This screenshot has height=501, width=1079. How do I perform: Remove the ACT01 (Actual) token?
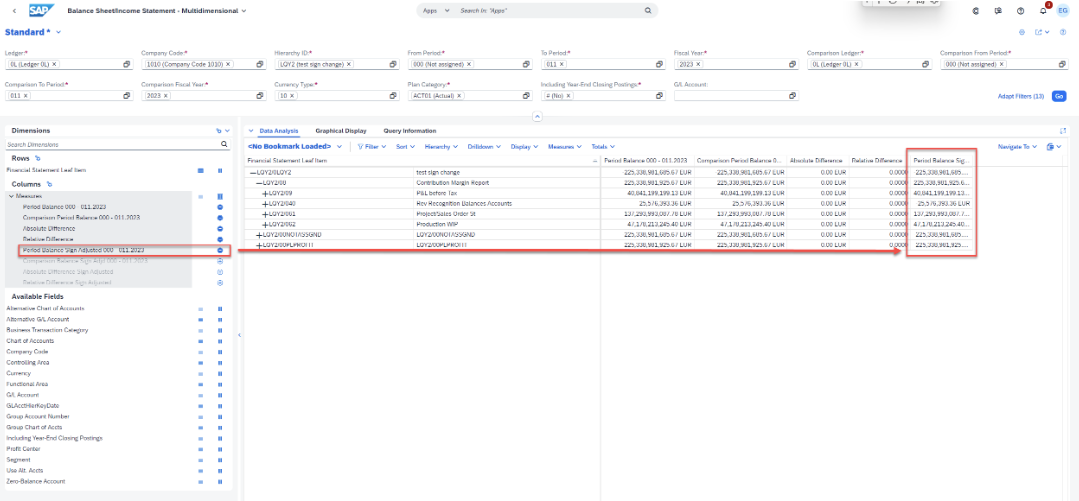[459, 96]
